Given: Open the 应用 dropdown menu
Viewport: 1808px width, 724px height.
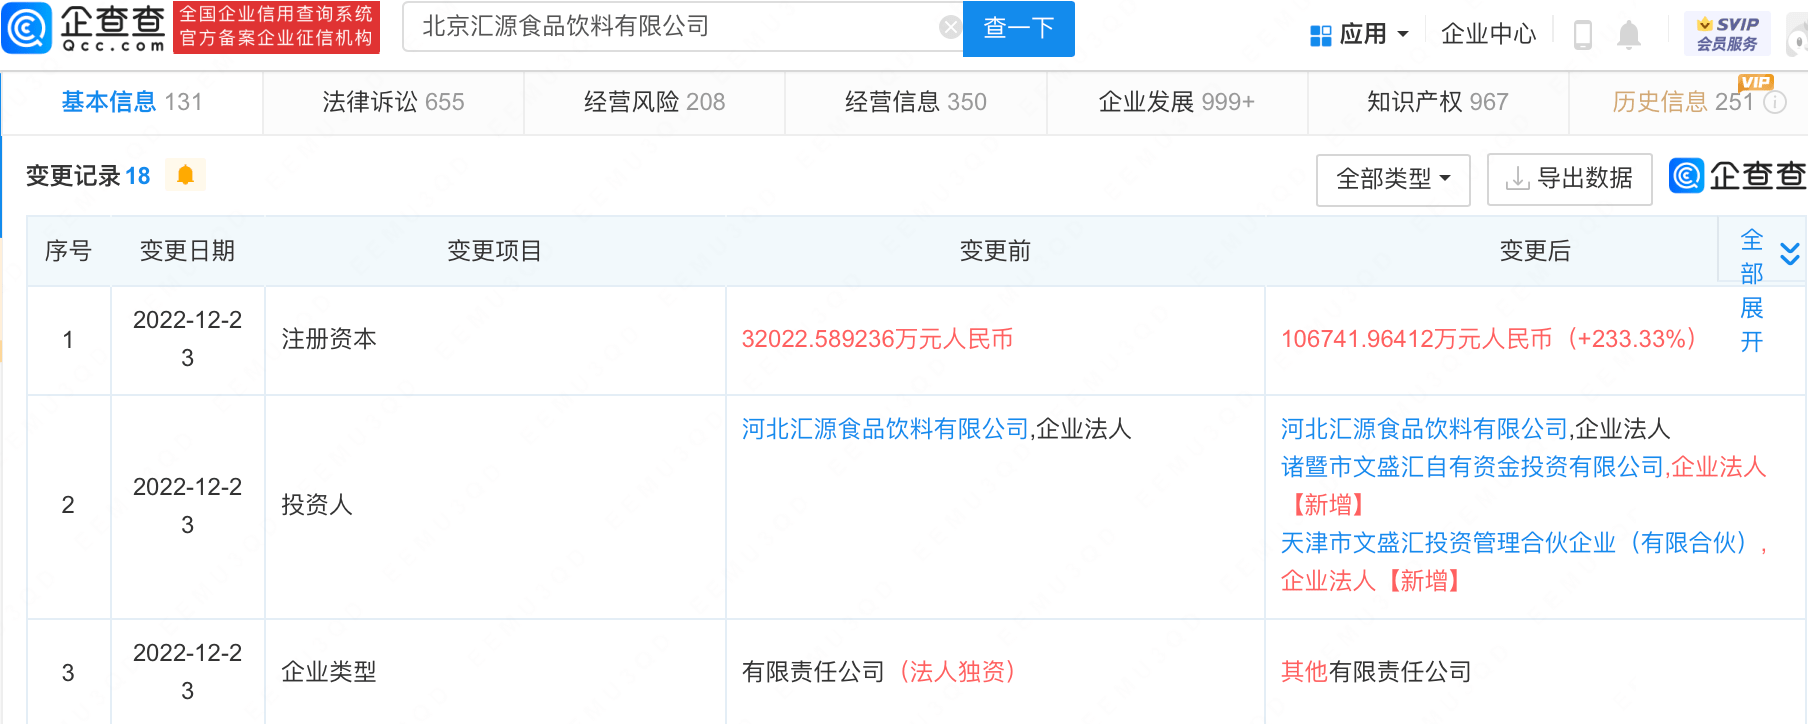Looking at the screenshot, I should 1360,35.
